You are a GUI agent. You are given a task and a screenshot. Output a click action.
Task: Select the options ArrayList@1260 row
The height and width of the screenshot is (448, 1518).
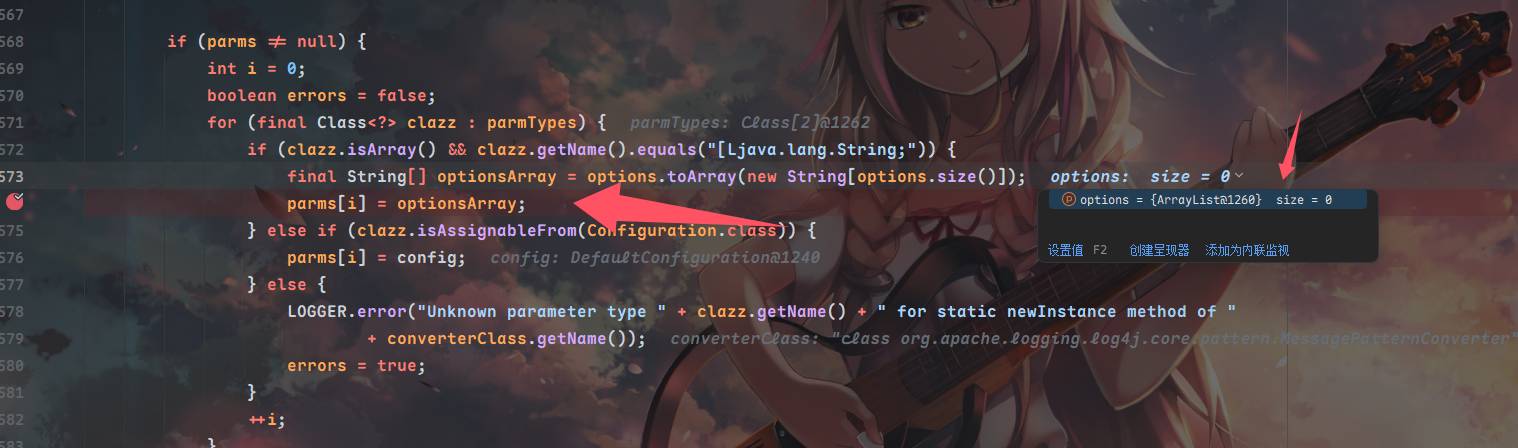[1206, 200]
